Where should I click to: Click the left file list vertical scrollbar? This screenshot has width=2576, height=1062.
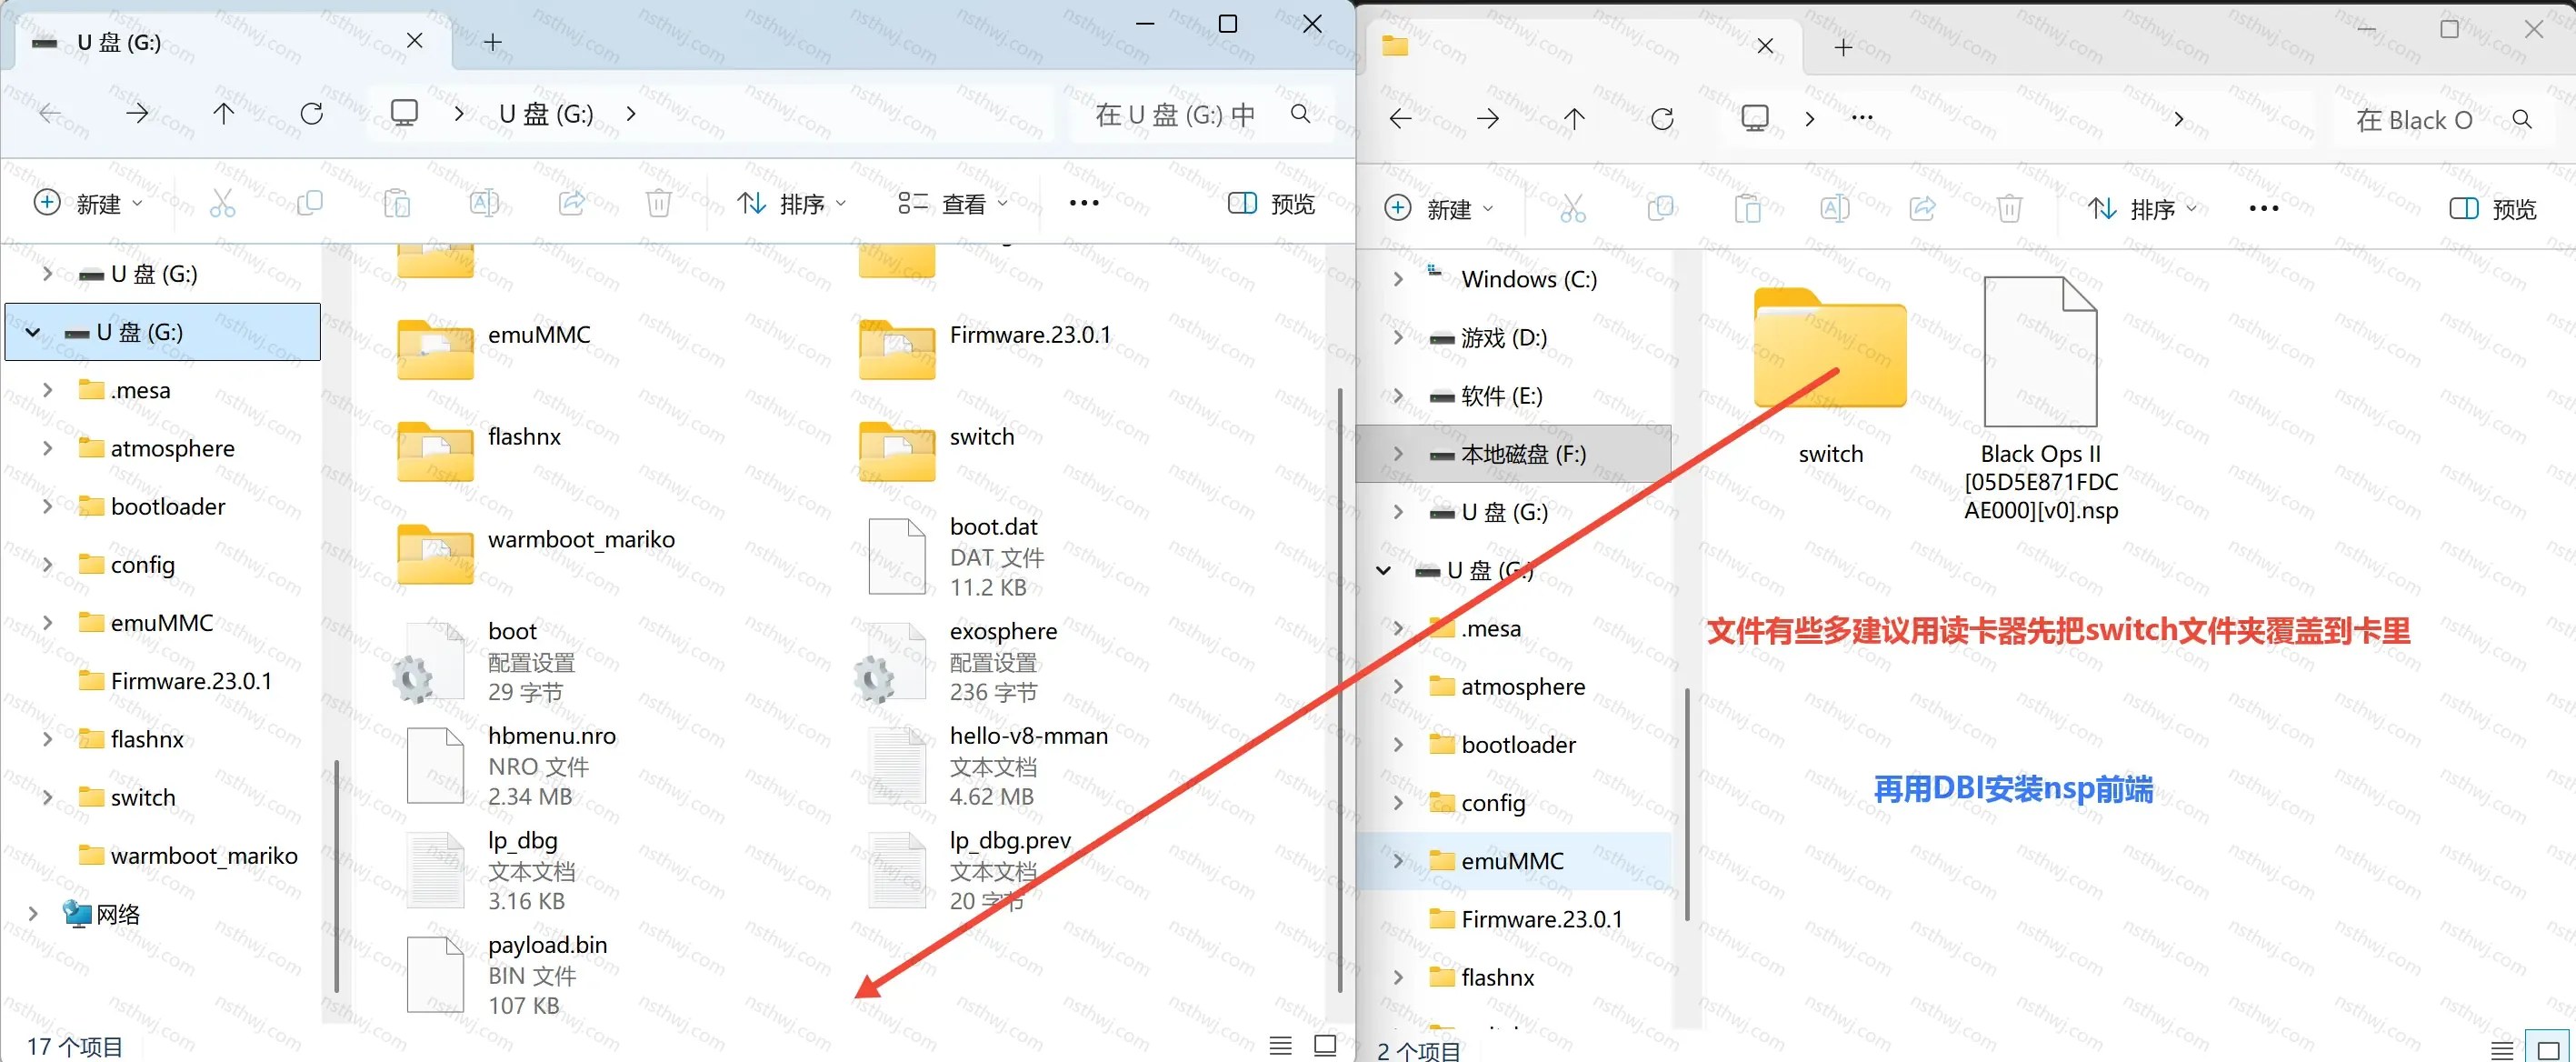[1339, 690]
